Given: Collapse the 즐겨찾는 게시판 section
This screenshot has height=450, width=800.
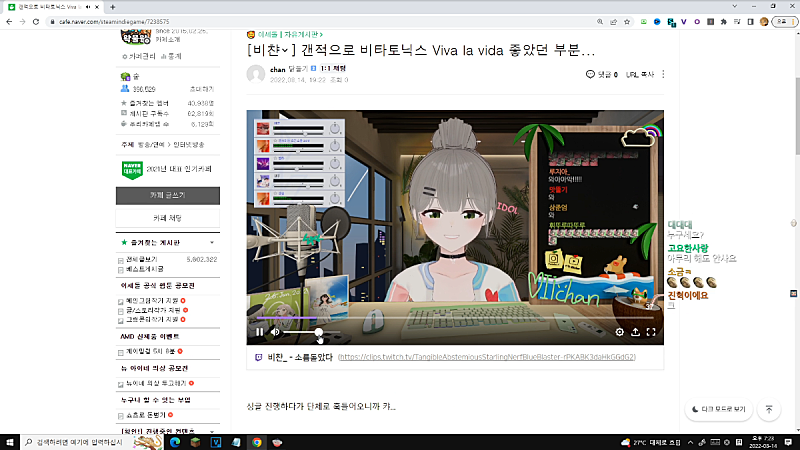Looking at the screenshot, I should pos(212,243).
